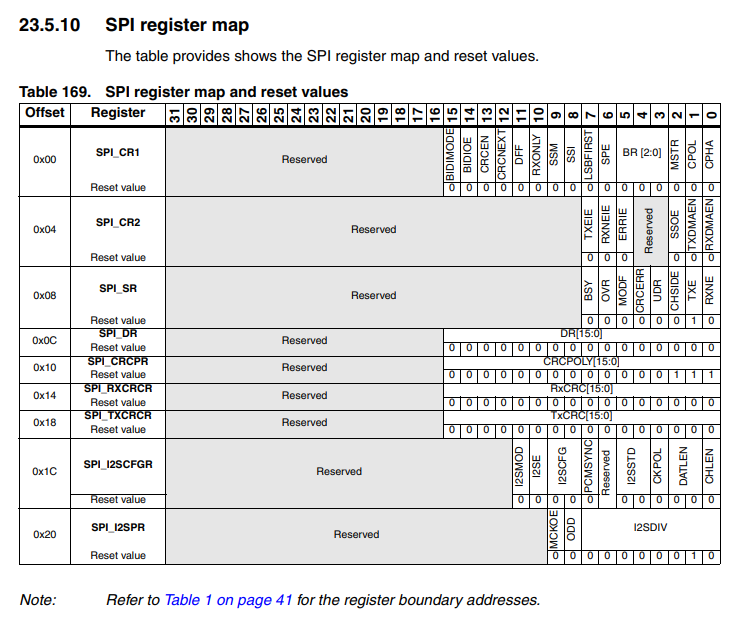731x625 pixels.
Task: Click the I2SCFG bit field
Action: [x=563, y=467]
